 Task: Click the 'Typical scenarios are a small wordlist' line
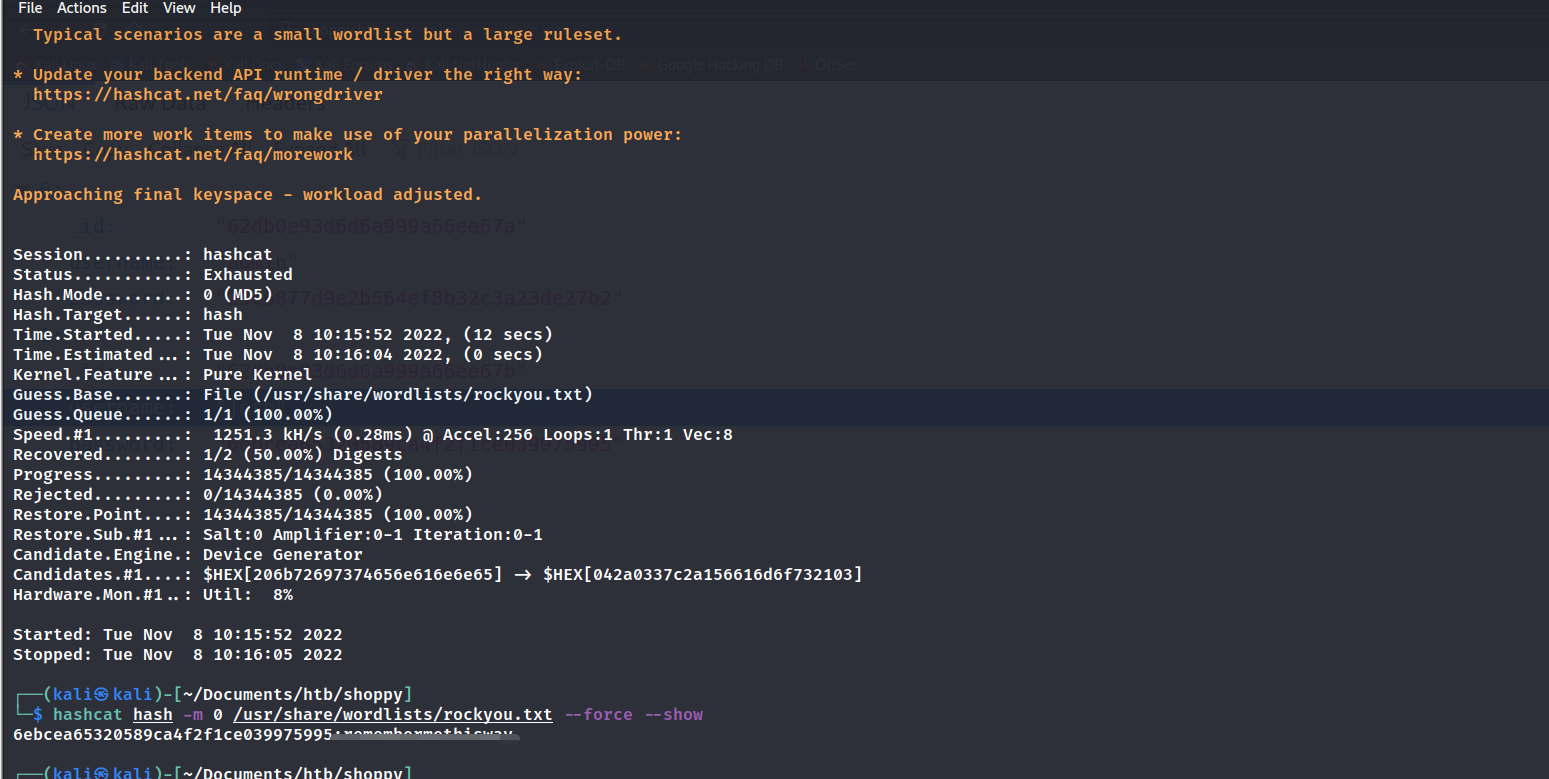point(328,35)
